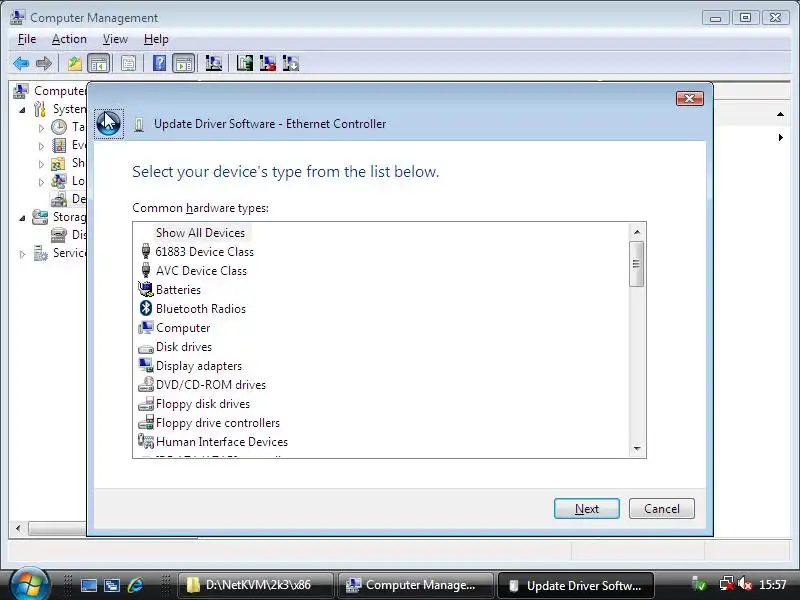800x600 pixels.
Task: Open Properties toolbar icon
Action: click(x=129, y=64)
